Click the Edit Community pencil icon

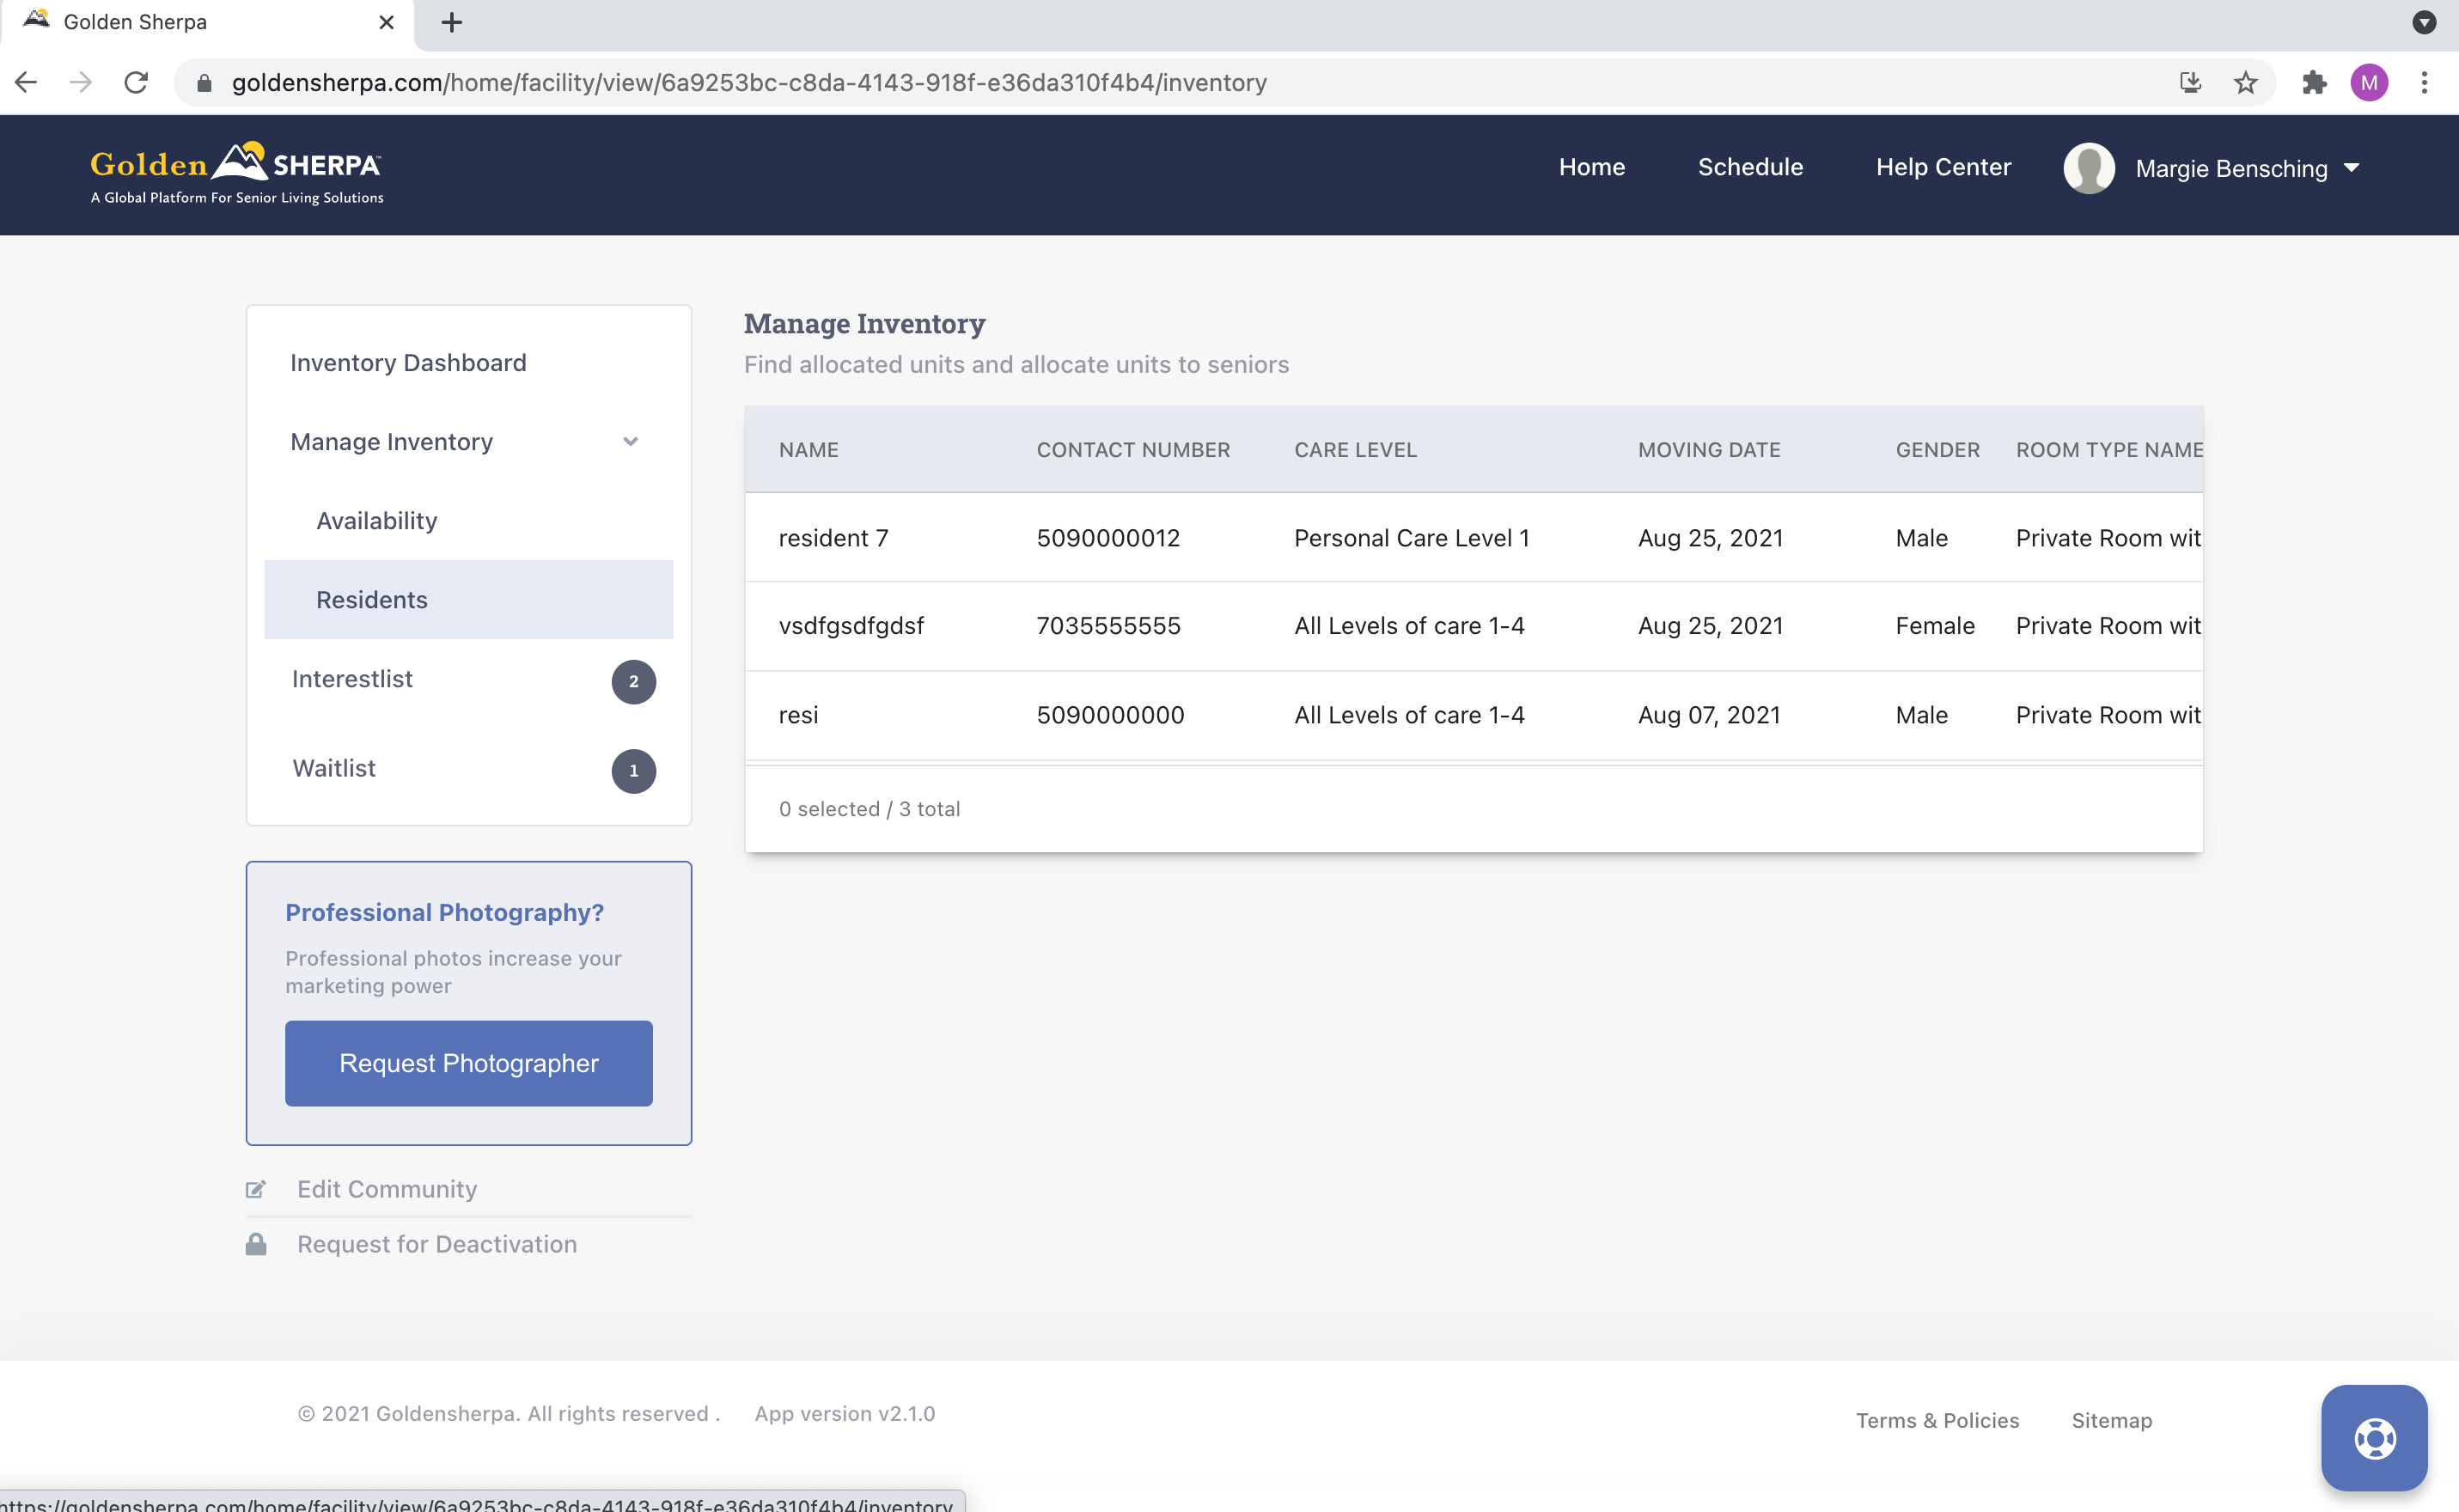(x=256, y=1189)
